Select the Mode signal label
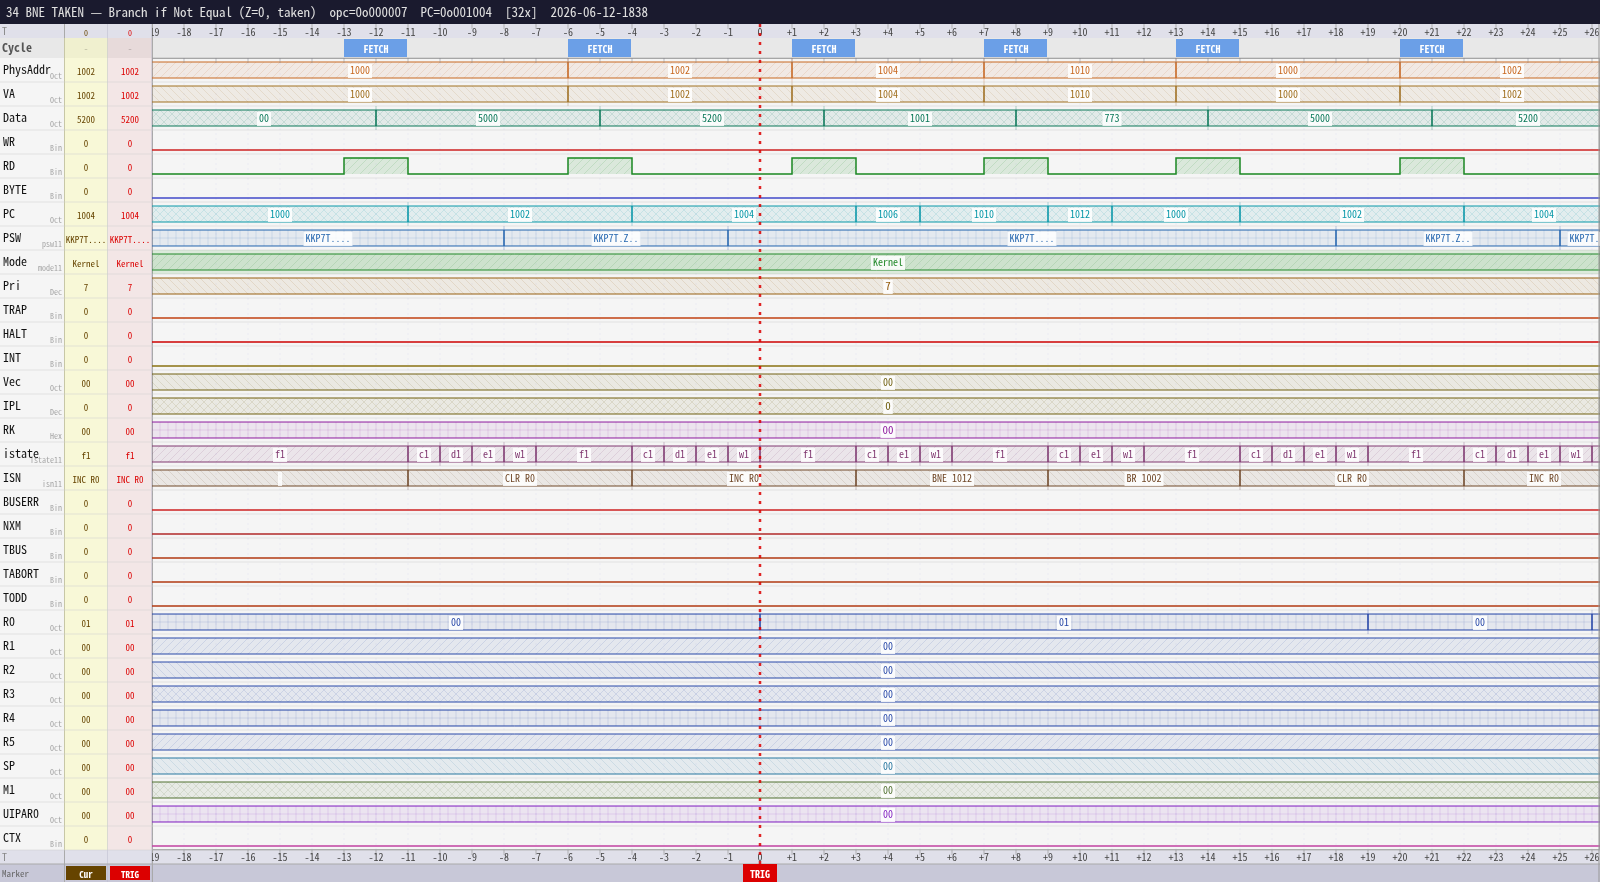Image resolution: width=1600 pixels, height=882 pixels. (15, 262)
